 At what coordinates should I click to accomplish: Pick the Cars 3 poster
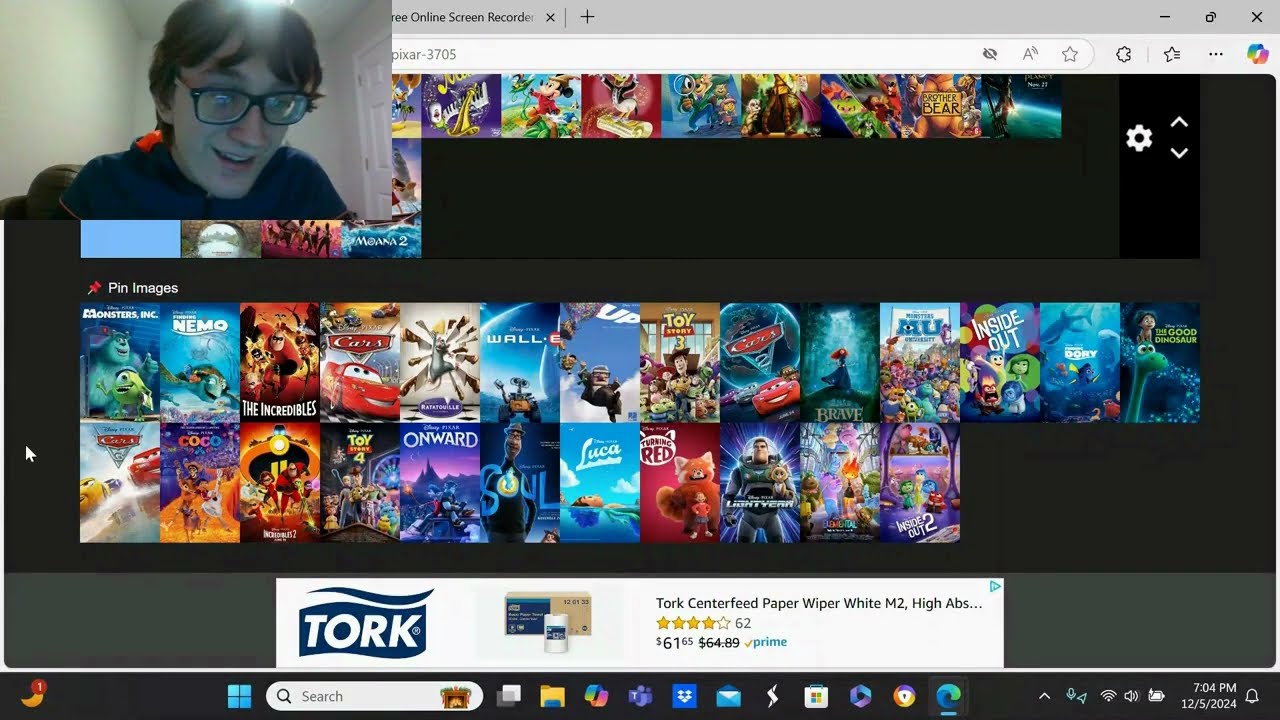click(120, 483)
